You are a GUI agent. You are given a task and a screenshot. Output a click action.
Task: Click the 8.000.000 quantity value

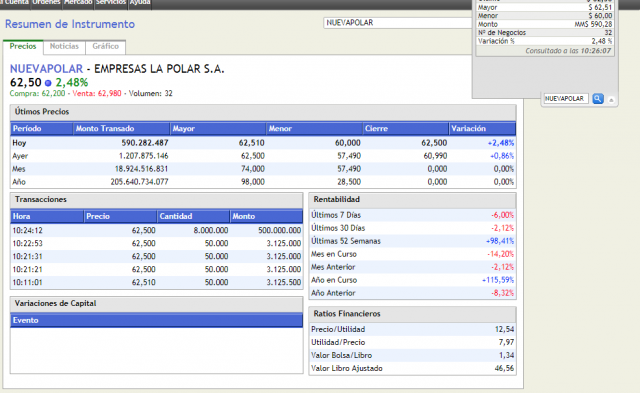[211, 231]
